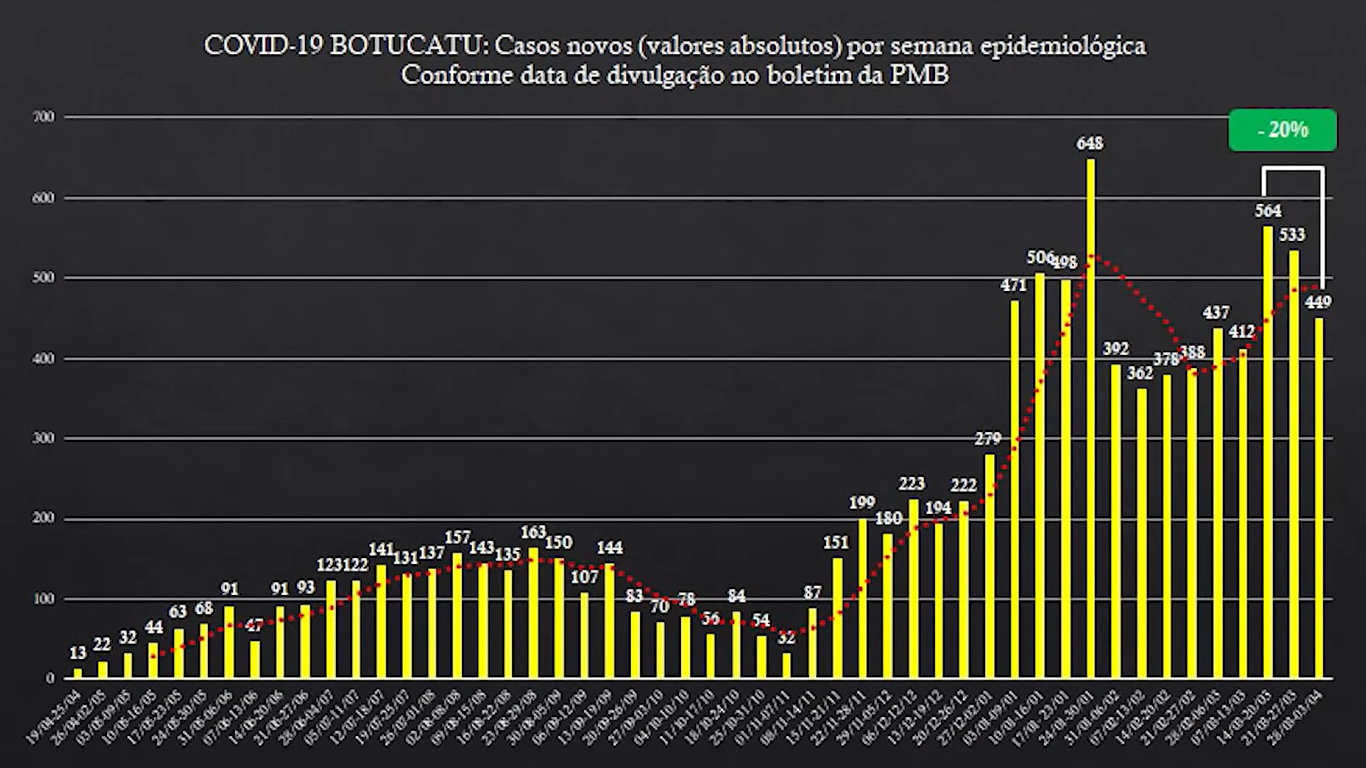Click the subtitle mentioning boletim da PMB
Image resolution: width=1366 pixels, height=768 pixels.
(x=675, y=76)
